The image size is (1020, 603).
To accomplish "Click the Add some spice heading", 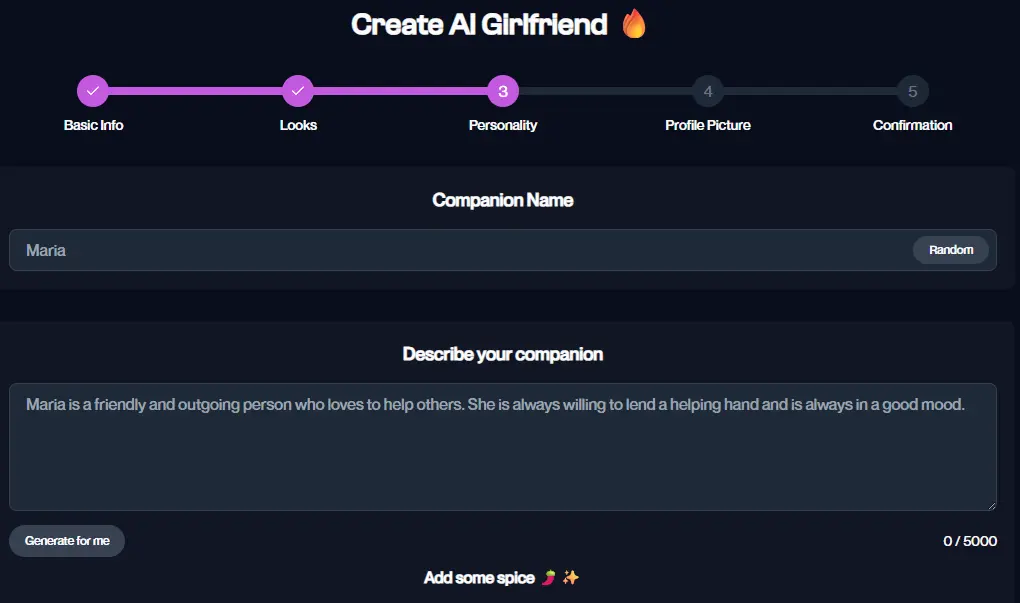I will [479, 578].
